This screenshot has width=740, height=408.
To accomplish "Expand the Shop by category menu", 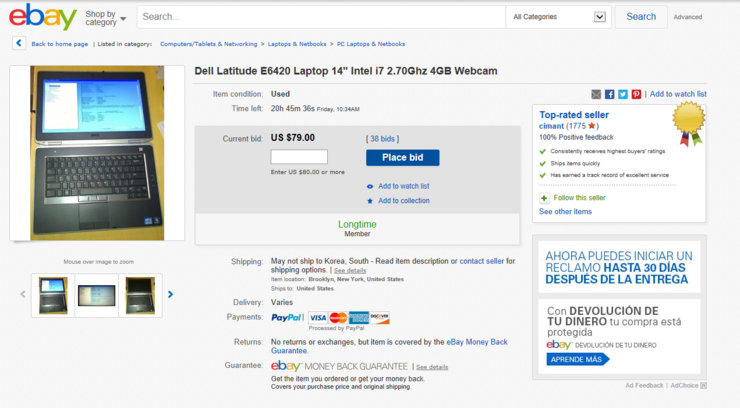I will pos(105,18).
